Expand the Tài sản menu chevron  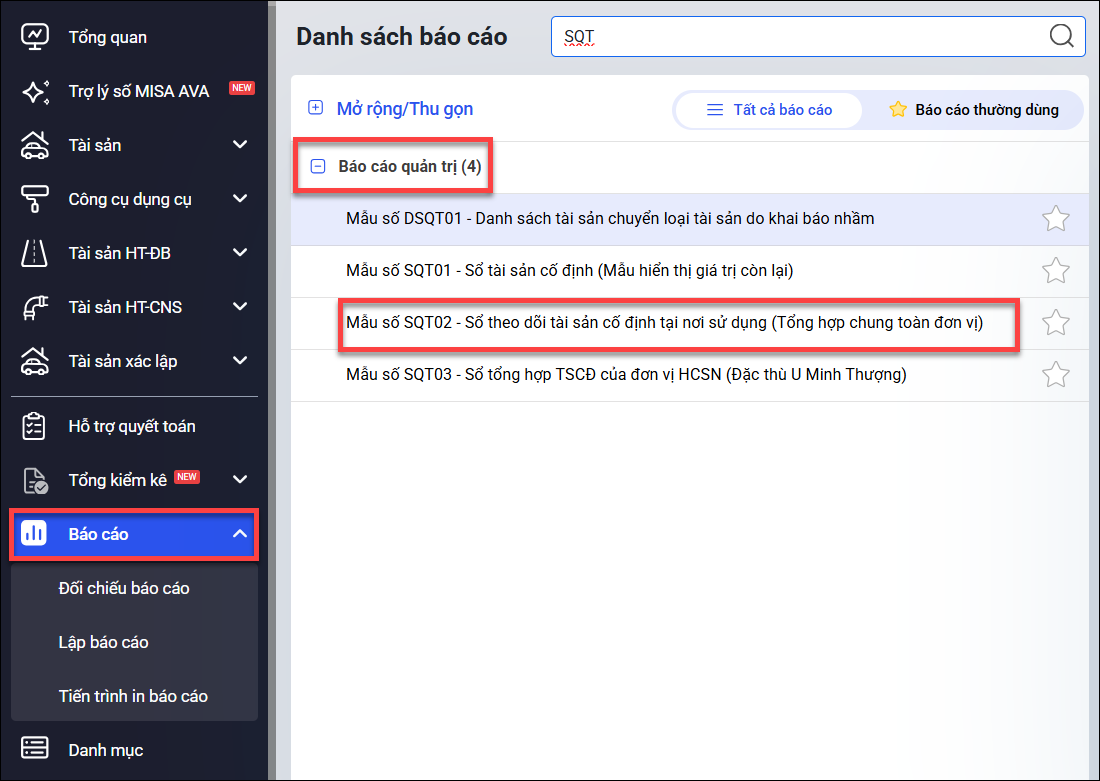(x=240, y=145)
